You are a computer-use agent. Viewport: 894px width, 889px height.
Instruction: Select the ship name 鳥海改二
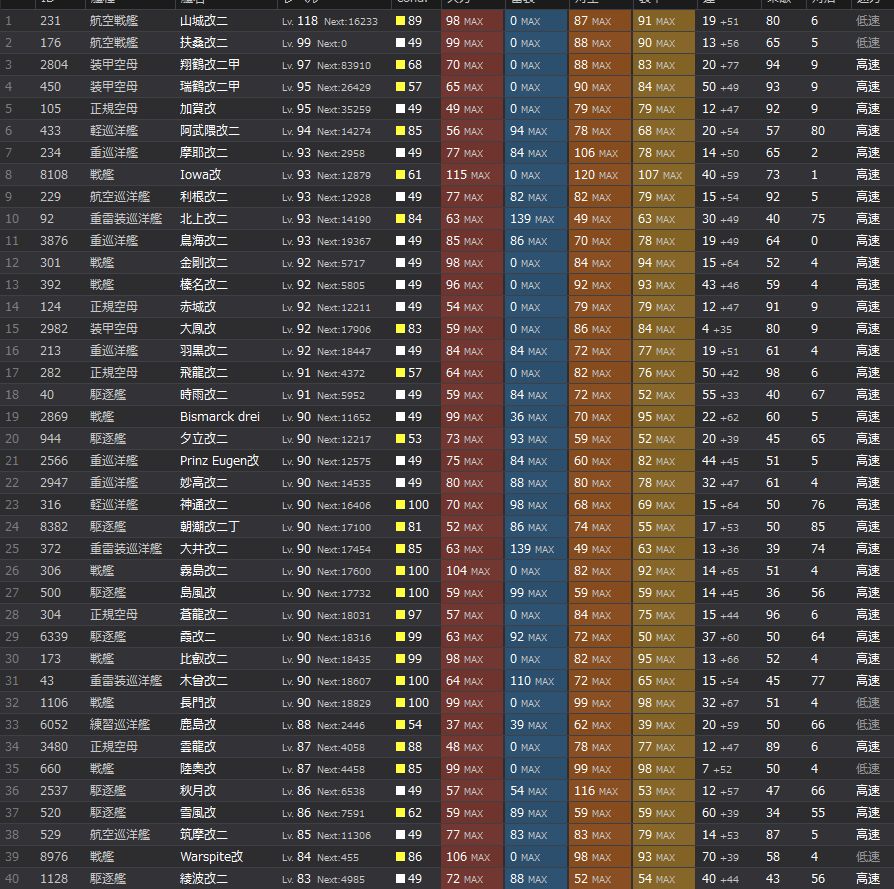coord(204,241)
